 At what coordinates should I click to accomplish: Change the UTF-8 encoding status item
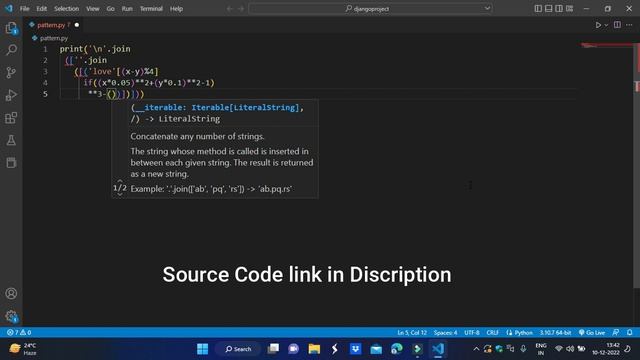(471, 333)
